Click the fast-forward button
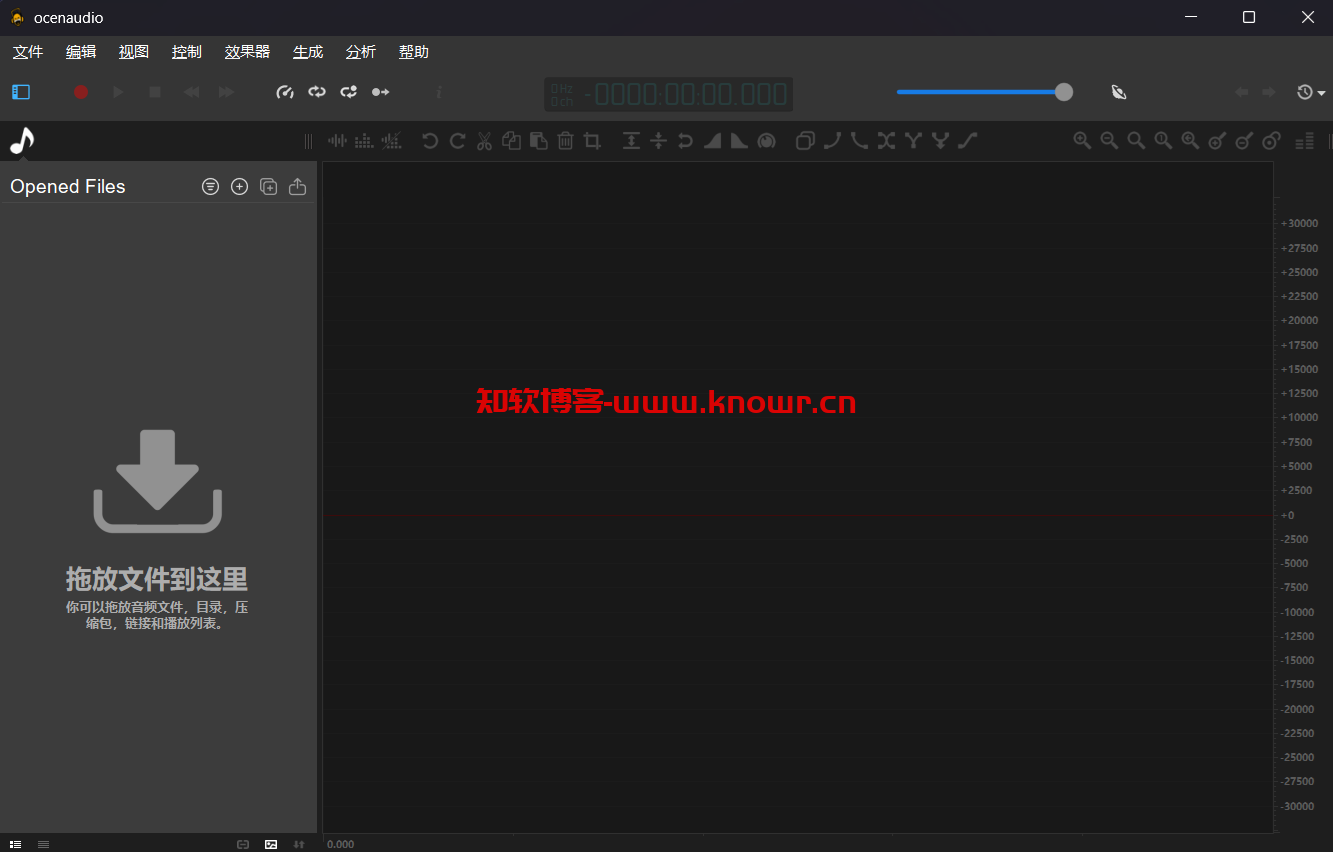The image size is (1333, 852). point(227,92)
